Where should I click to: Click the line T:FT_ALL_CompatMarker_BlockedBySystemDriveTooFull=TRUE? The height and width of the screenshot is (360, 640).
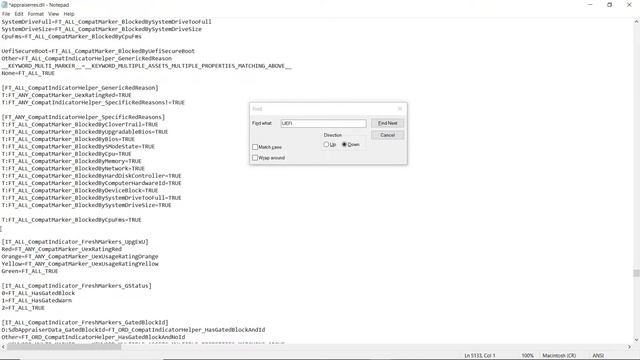pos(91,198)
